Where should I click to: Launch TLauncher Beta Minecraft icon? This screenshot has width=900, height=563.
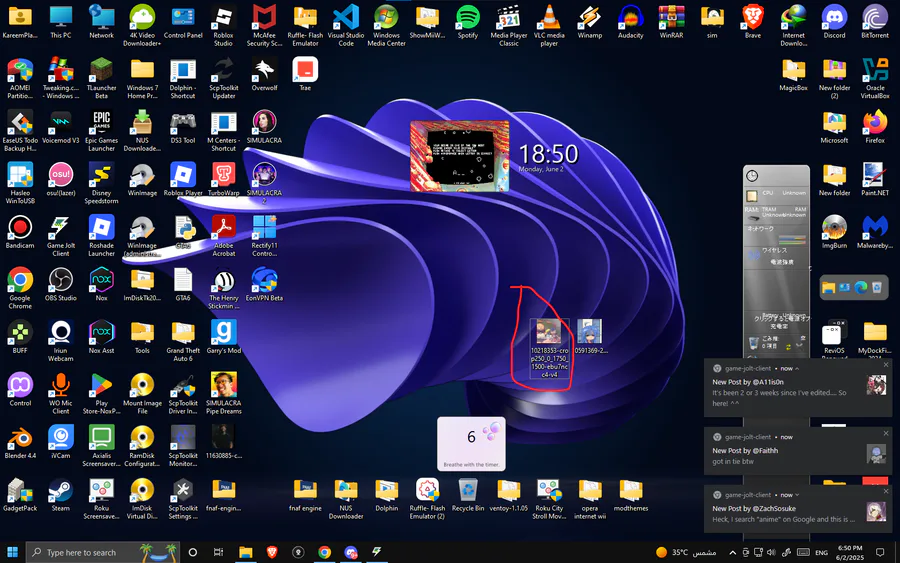pos(102,78)
